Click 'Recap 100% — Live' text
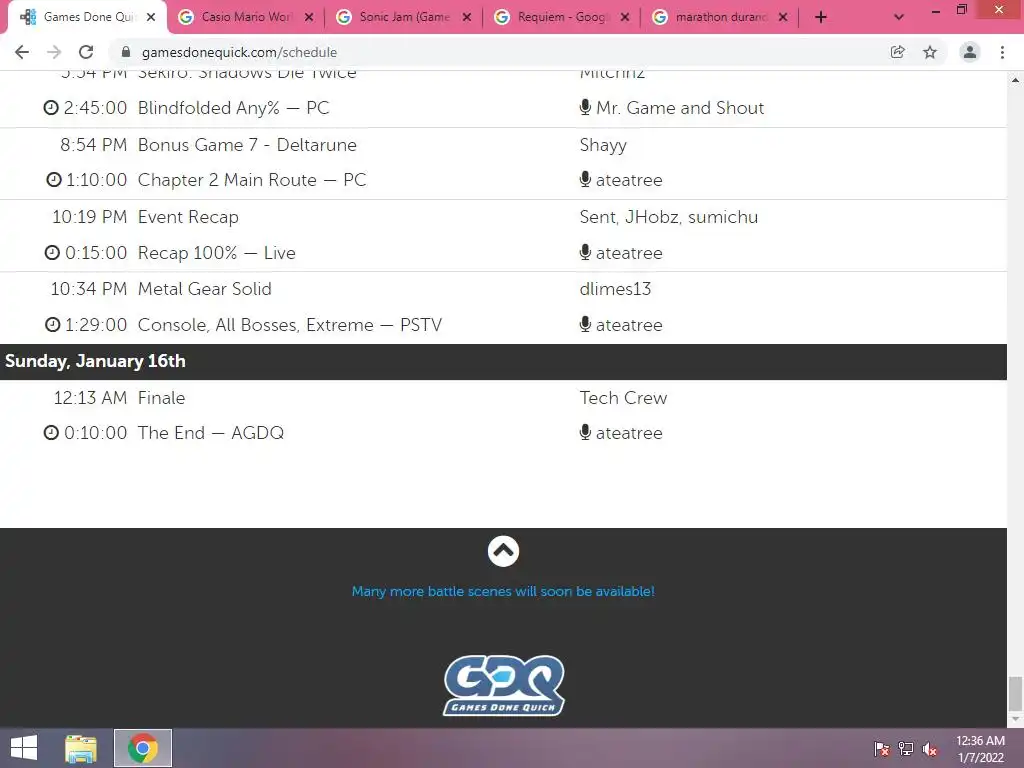The height and width of the screenshot is (768, 1024). point(217,253)
